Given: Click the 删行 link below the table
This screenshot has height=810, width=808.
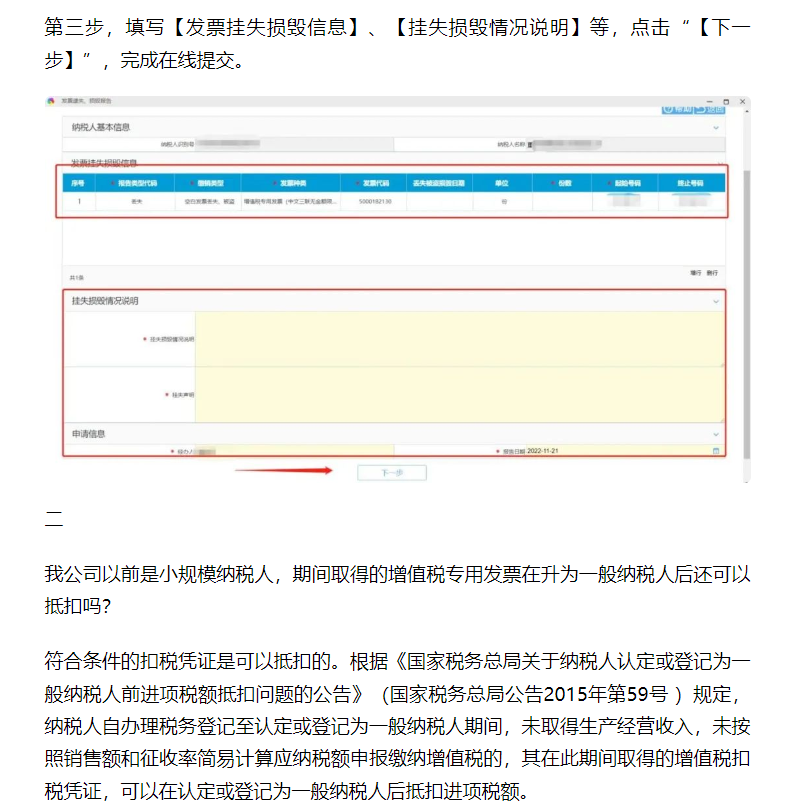Looking at the screenshot, I should (712, 272).
